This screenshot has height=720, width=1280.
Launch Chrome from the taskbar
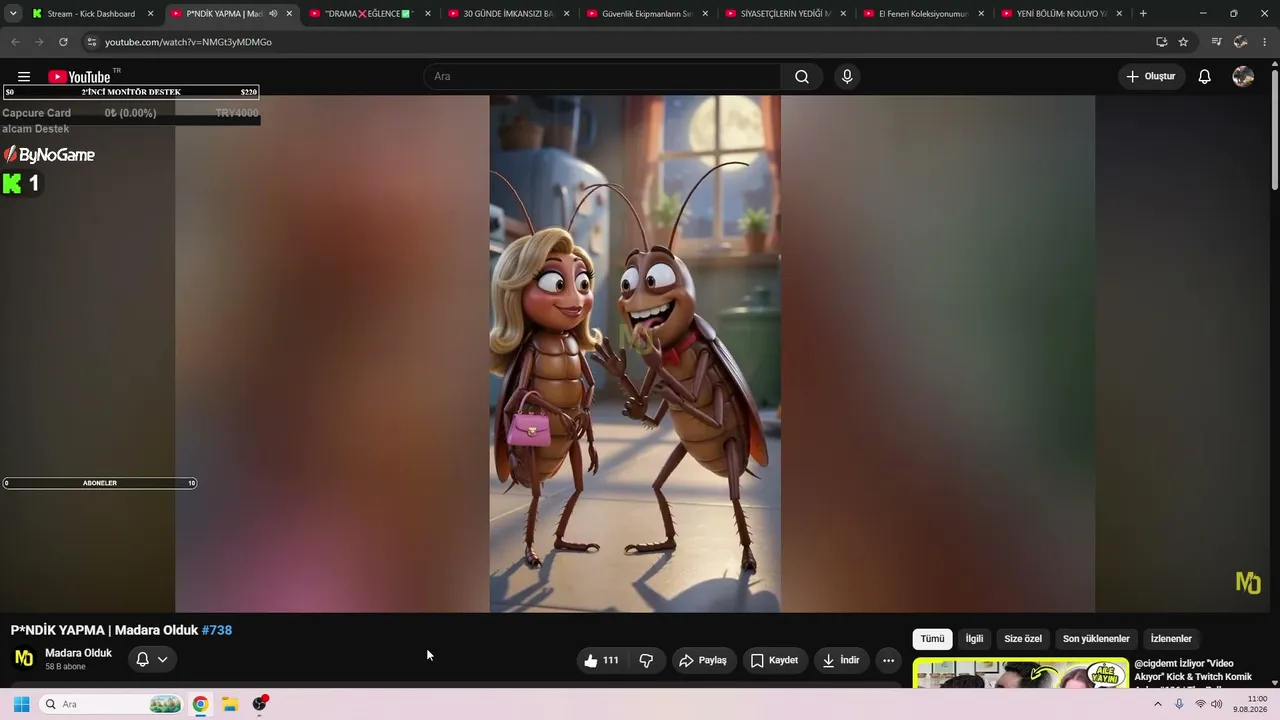pyautogui.click(x=200, y=704)
